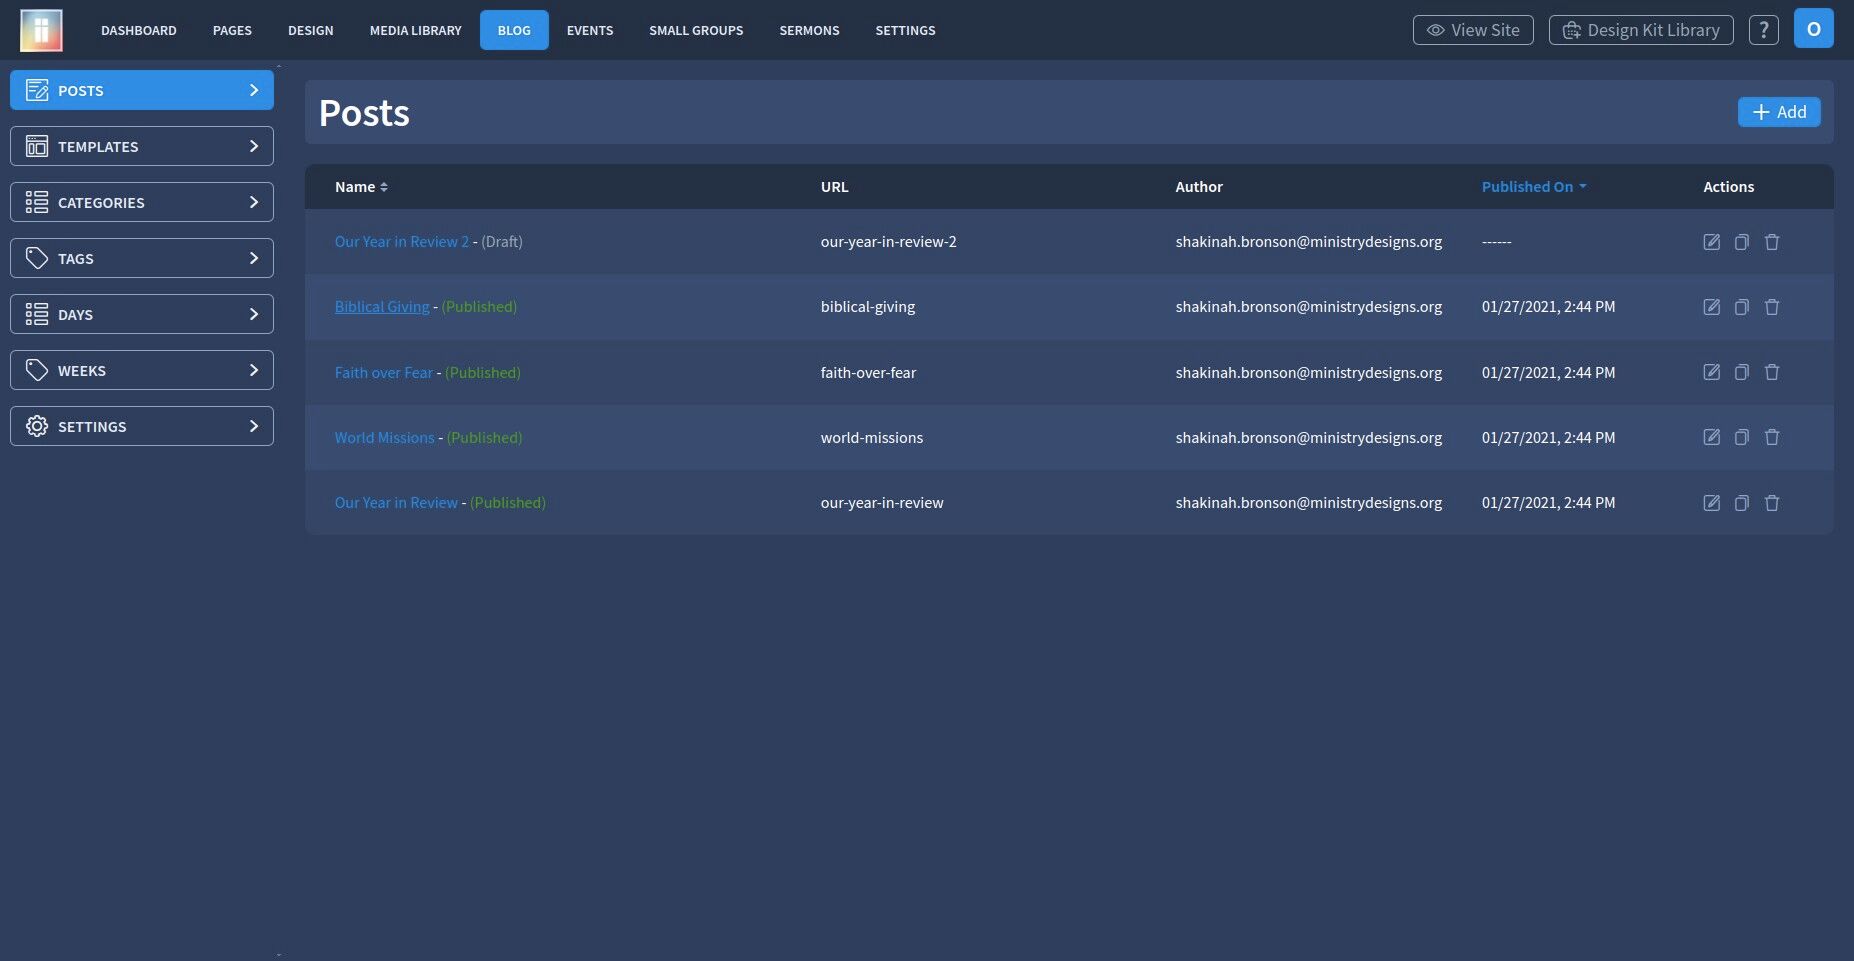Open the Tags sidebar section
The height and width of the screenshot is (961, 1854).
coord(142,258)
